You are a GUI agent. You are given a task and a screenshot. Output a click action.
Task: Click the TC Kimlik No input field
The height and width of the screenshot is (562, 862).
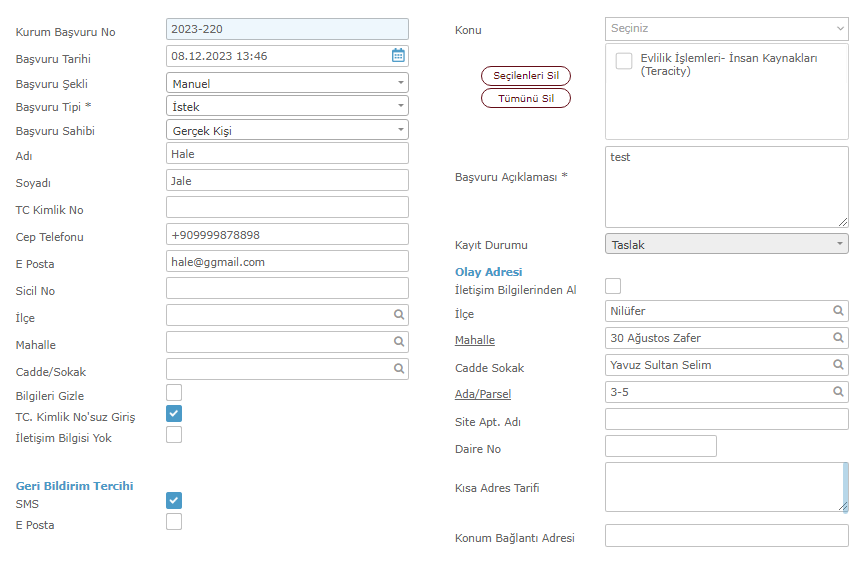point(287,207)
